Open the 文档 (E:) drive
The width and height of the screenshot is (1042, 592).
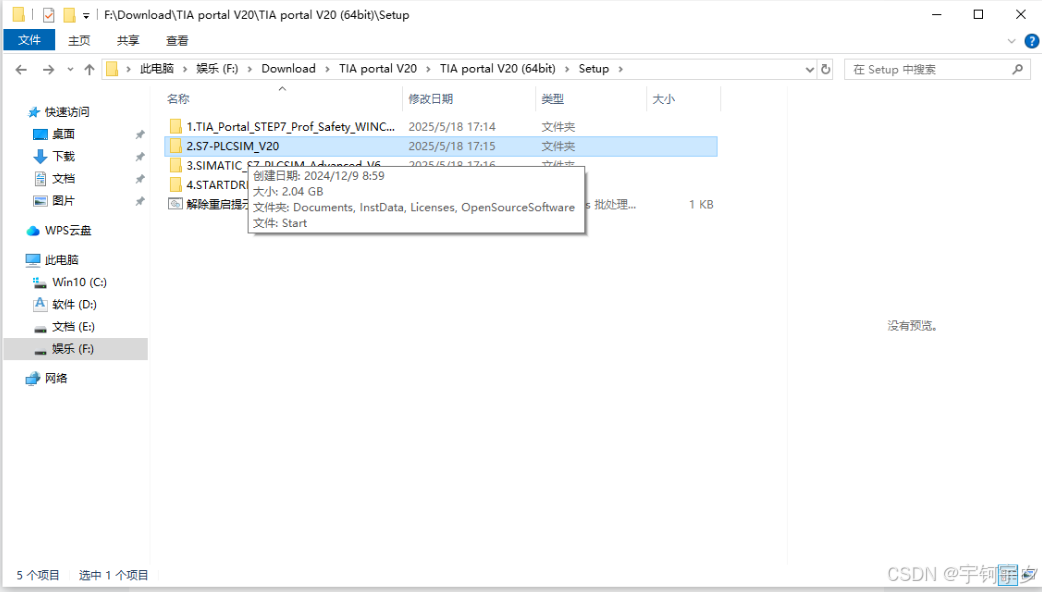(73, 327)
